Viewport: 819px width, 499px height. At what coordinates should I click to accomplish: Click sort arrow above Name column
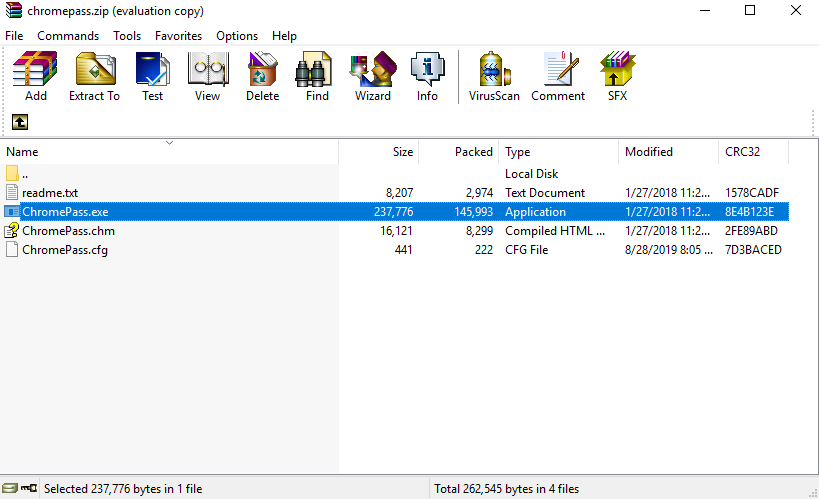click(x=169, y=143)
